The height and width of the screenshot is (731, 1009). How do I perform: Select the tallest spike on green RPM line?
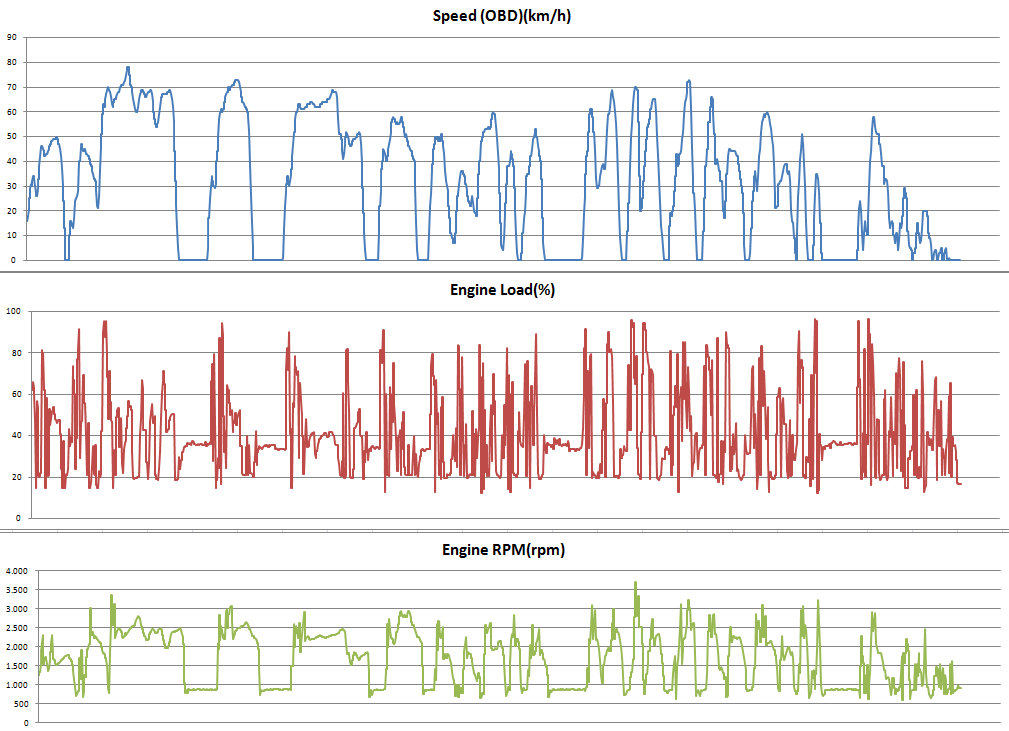(x=635, y=582)
